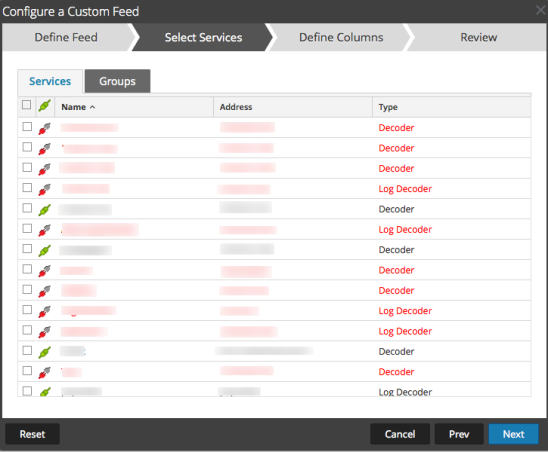Cancel the custom feed configuration
Viewport: 548px width, 452px height.
[x=400, y=434]
